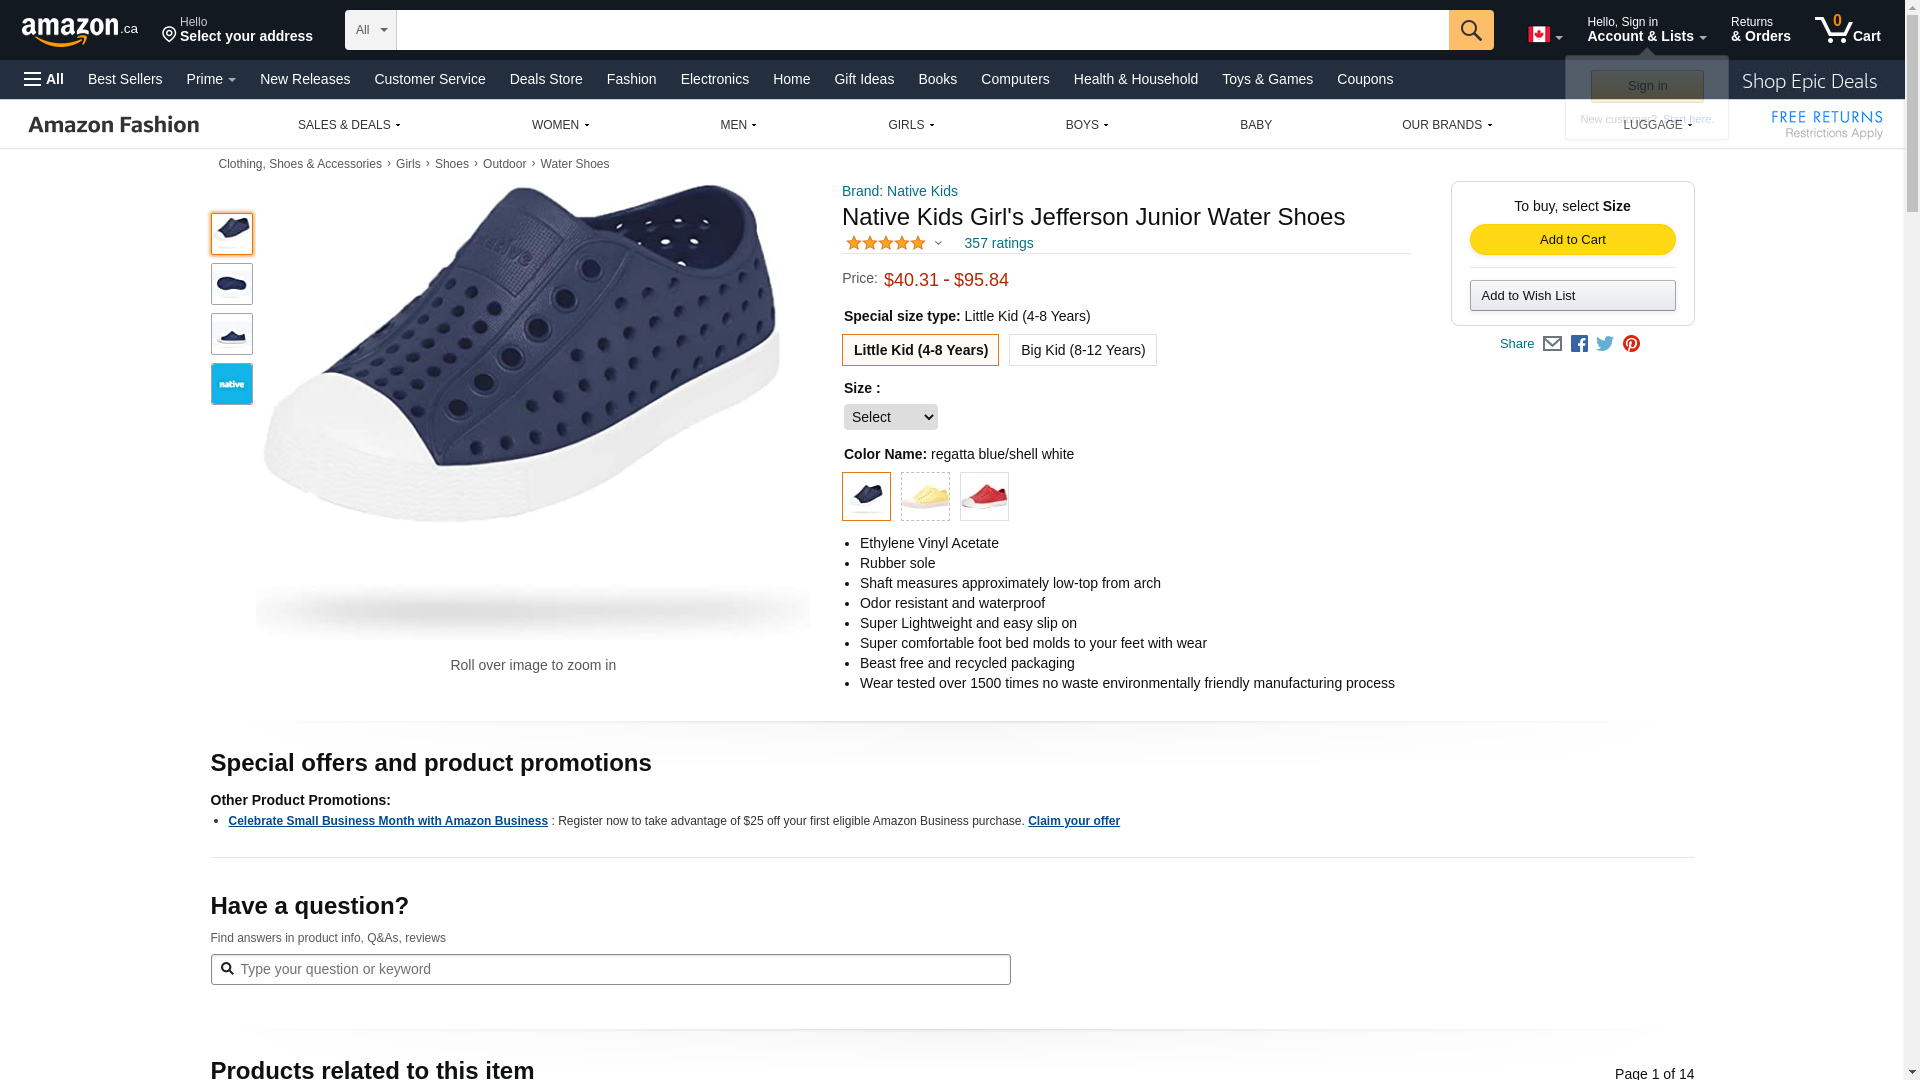Click the search magnifier button
Screen dimensions: 1920x1080
[x=1470, y=30]
